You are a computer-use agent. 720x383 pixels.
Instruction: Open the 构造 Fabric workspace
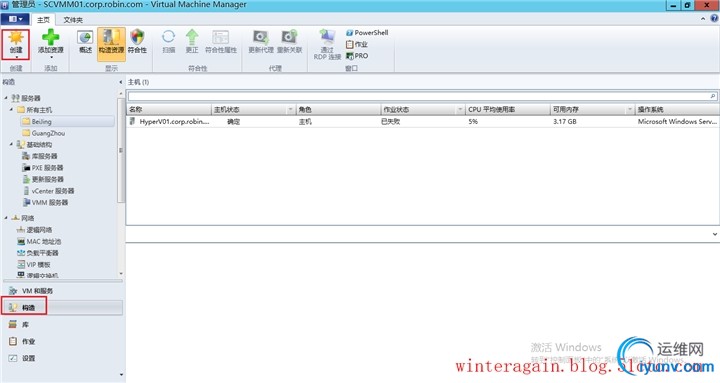pos(63,307)
